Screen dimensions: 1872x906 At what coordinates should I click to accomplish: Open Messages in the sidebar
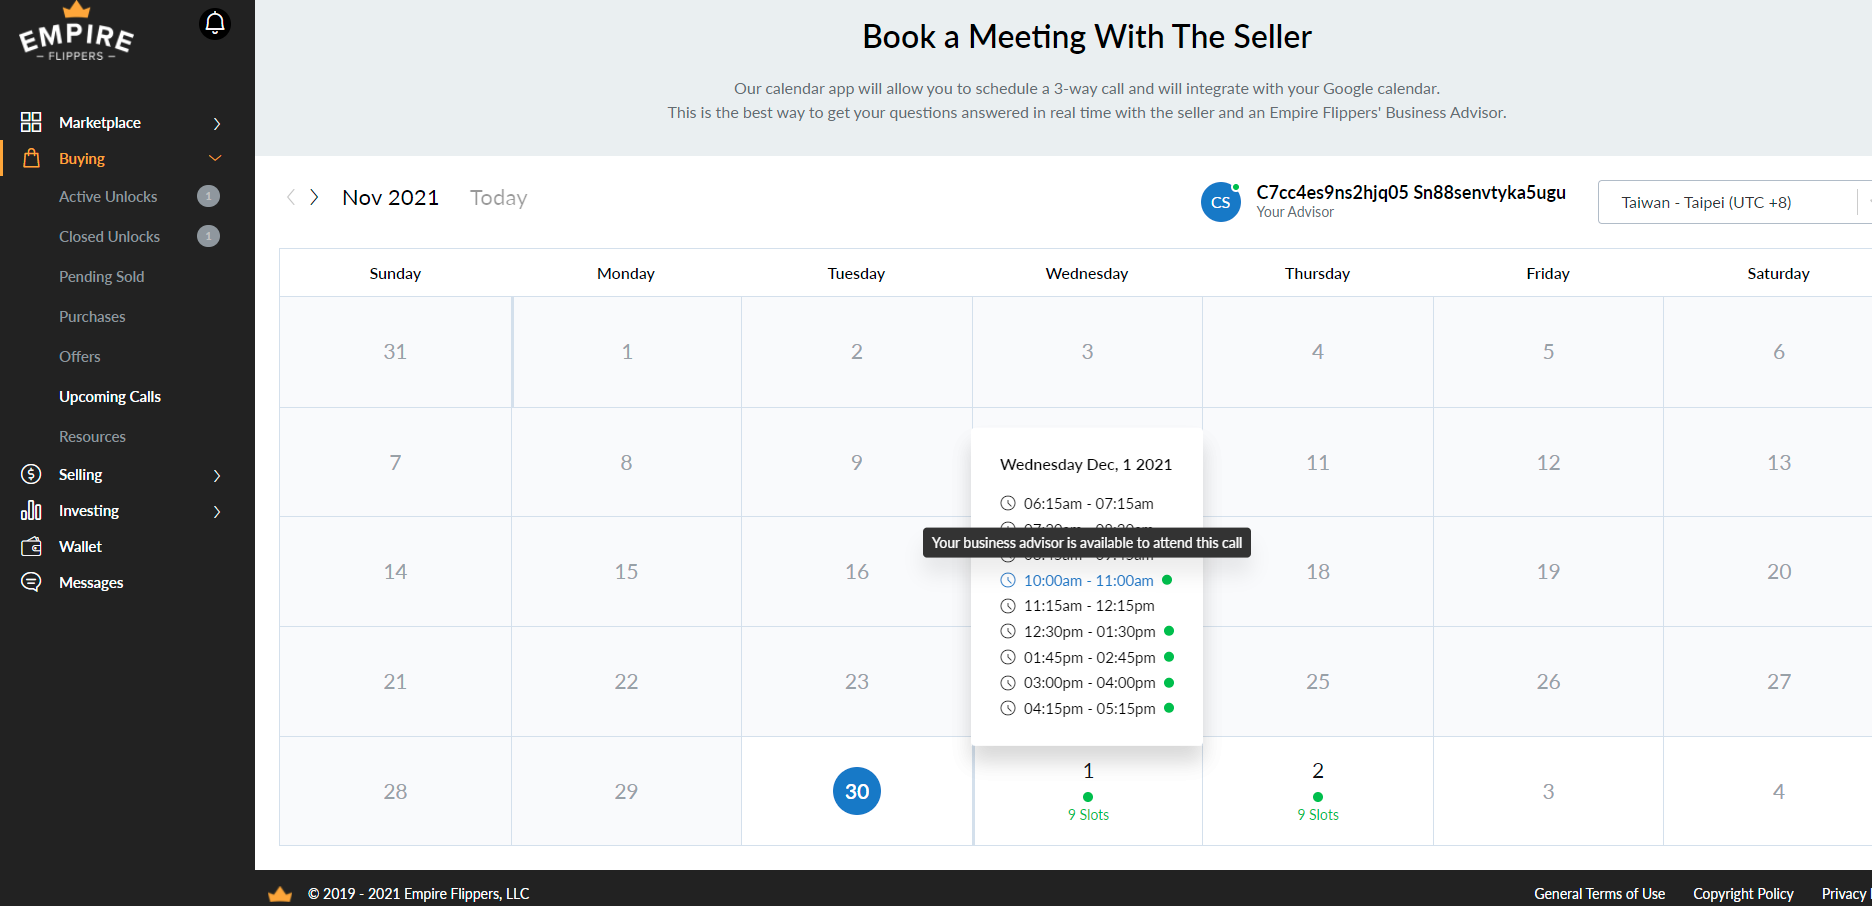[x=91, y=582]
